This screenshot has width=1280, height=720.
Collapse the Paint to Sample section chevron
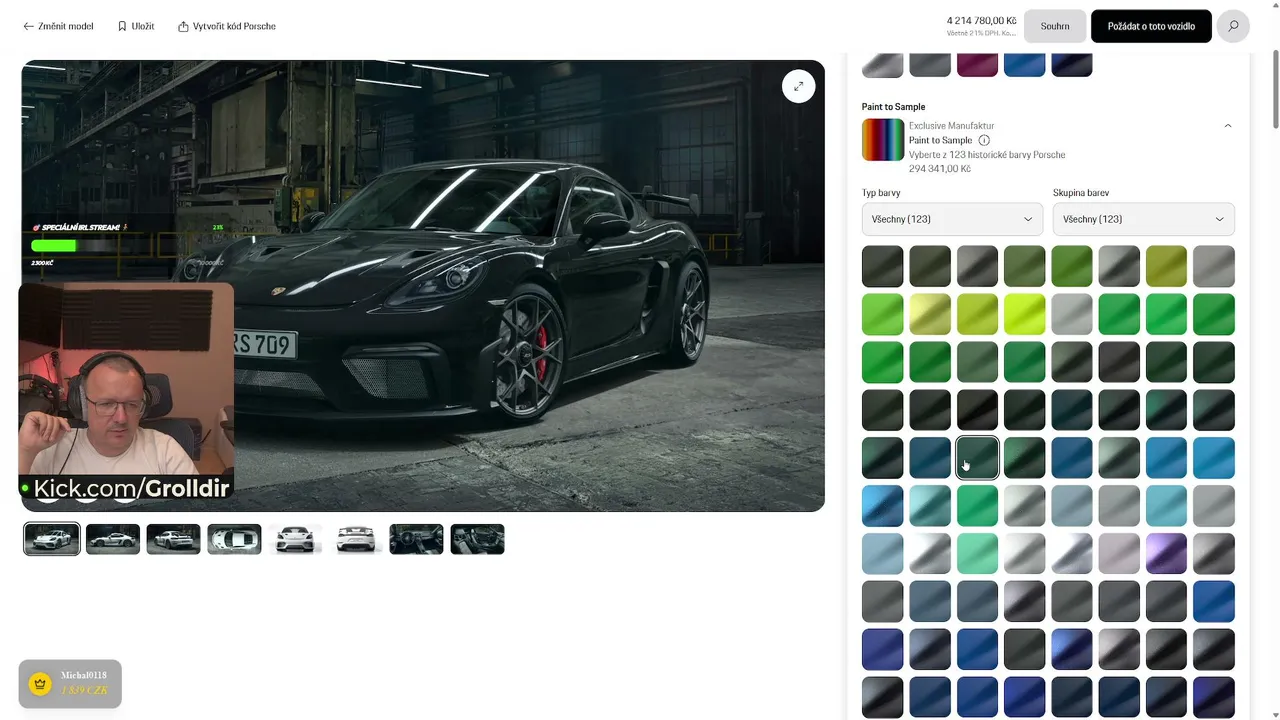(x=1227, y=126)
